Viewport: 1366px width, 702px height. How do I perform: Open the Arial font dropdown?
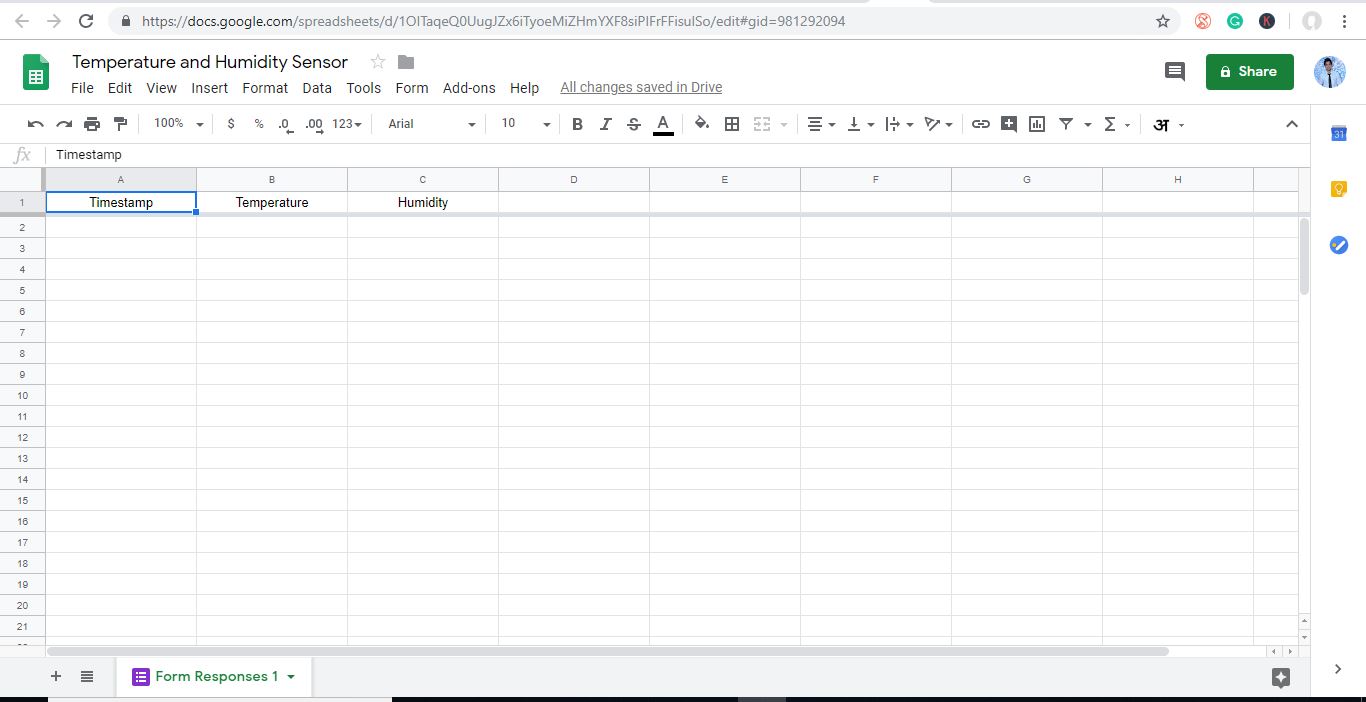coord(431,124)
